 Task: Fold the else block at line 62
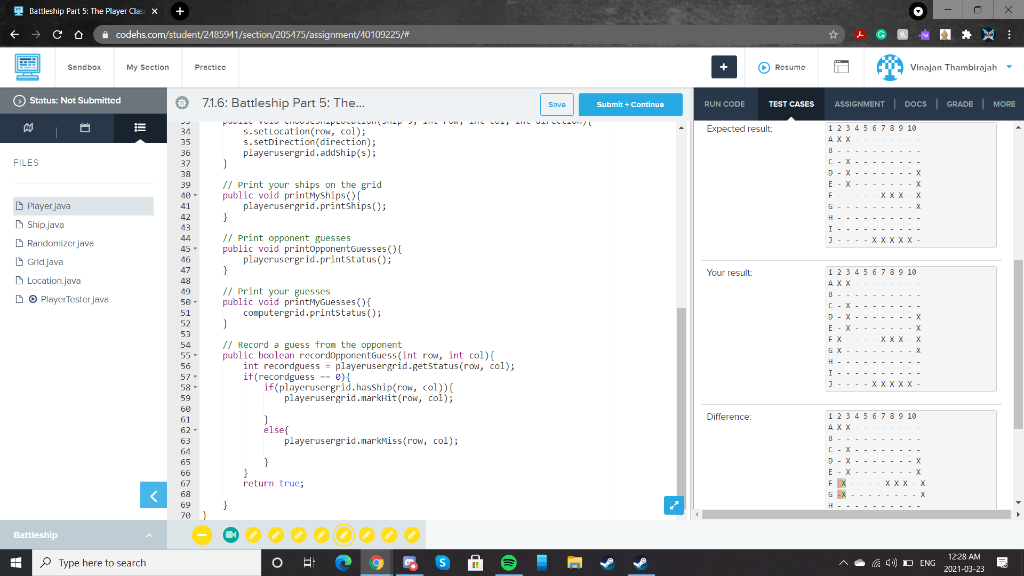coord(195,430)
